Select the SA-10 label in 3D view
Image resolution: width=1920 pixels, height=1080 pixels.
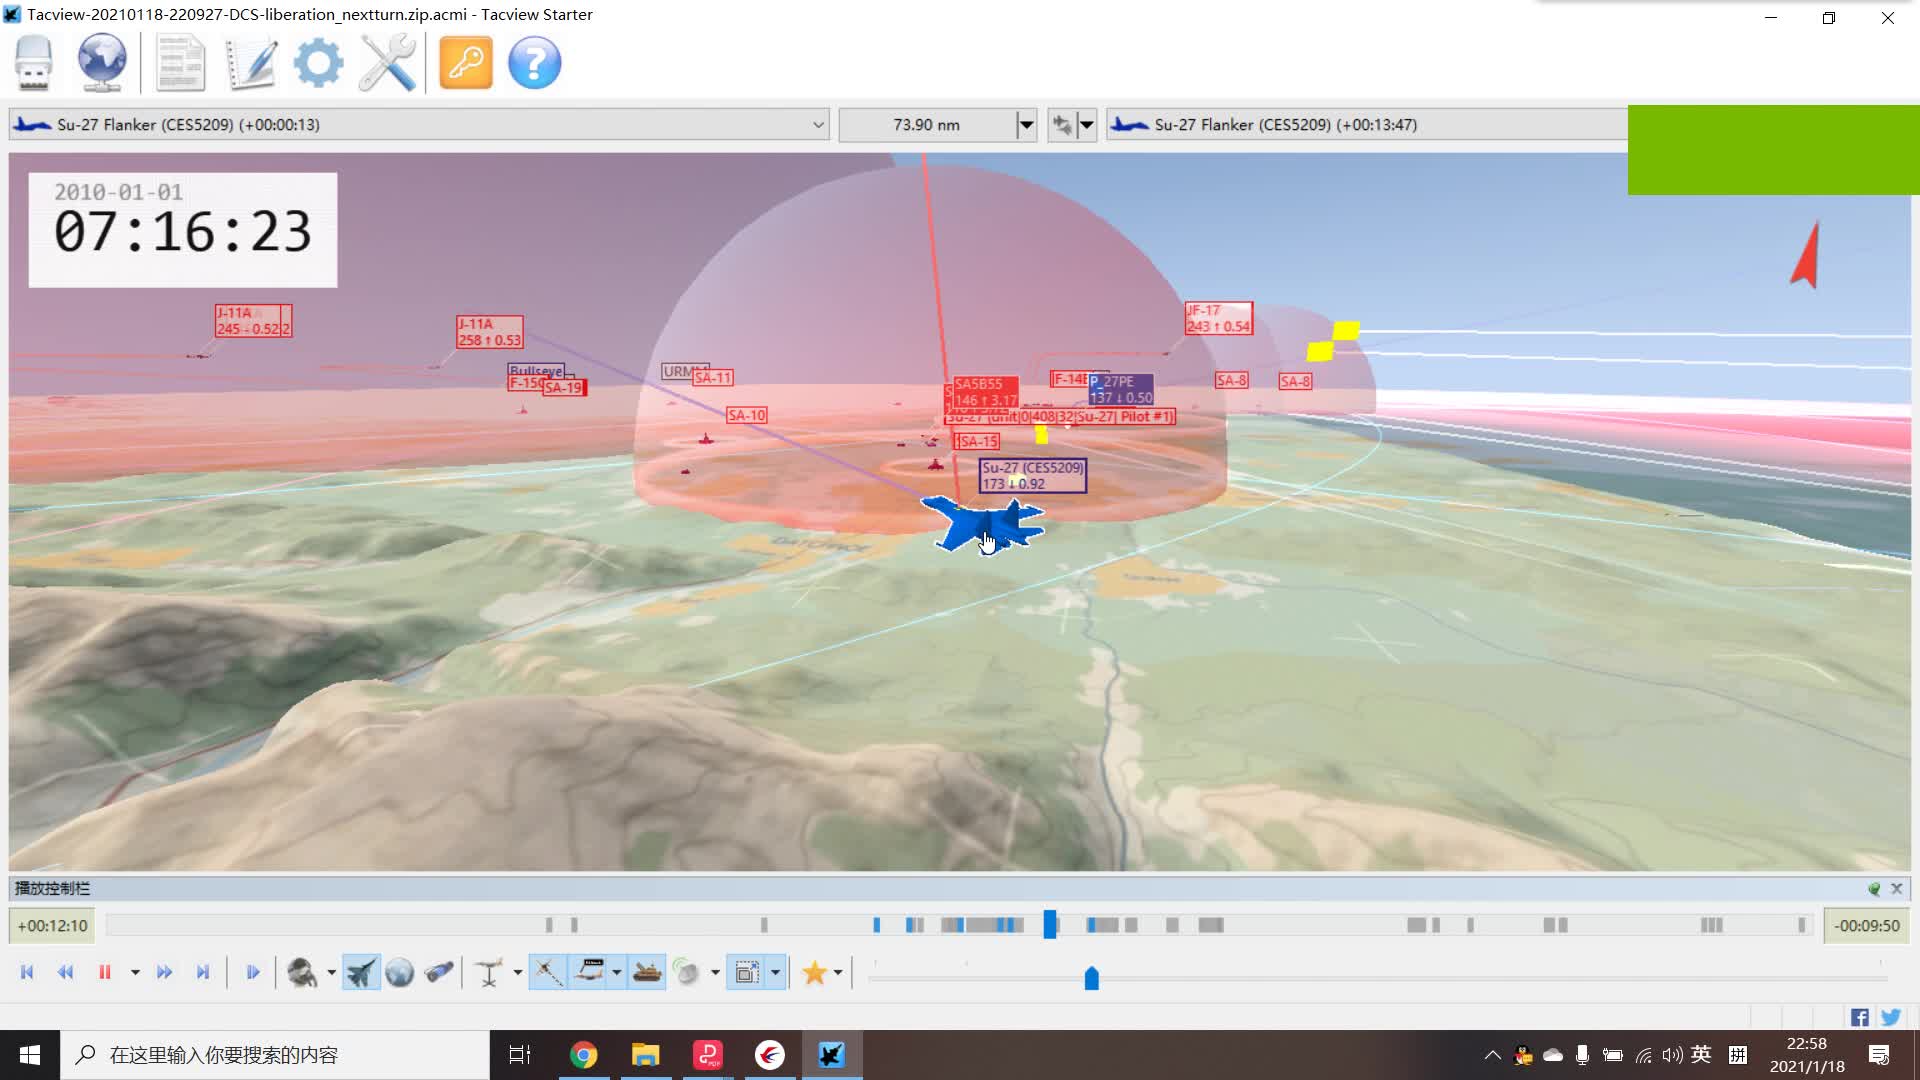[x=746, y=415]
